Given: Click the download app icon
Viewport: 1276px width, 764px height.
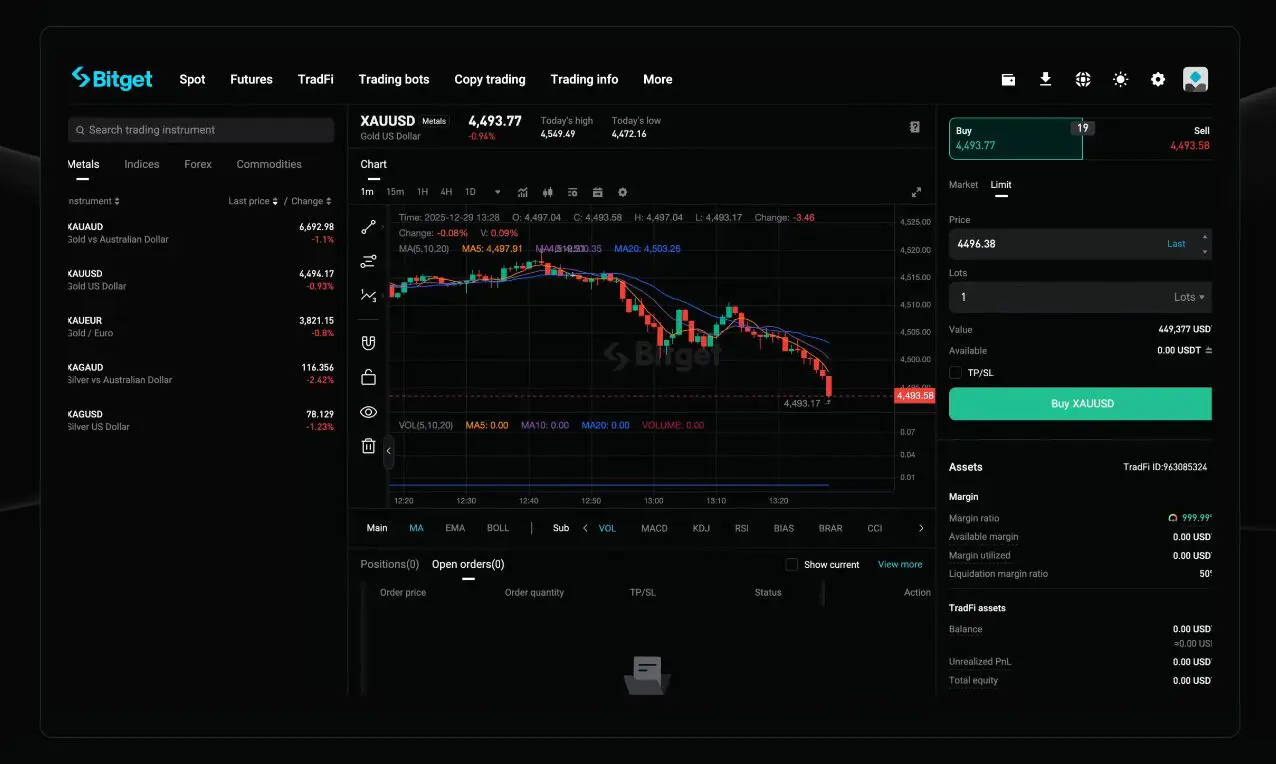Looking at the screenshot, I should 1045,79.
